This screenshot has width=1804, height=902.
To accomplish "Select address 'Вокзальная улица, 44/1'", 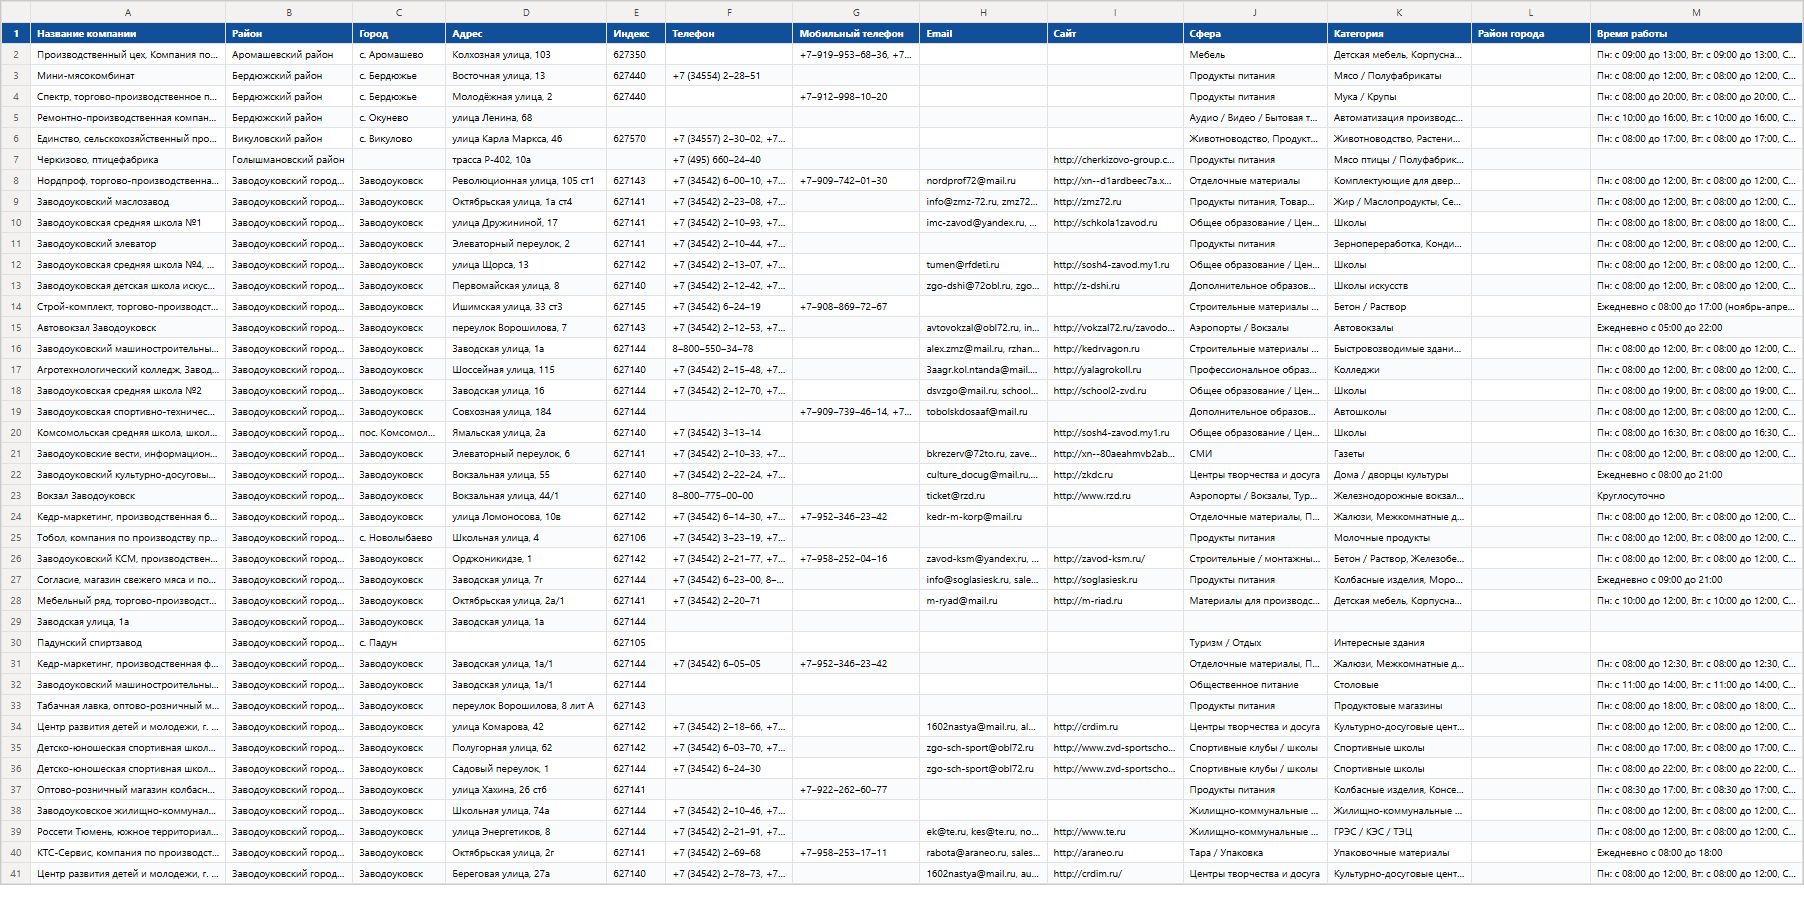I will point(526,496).
